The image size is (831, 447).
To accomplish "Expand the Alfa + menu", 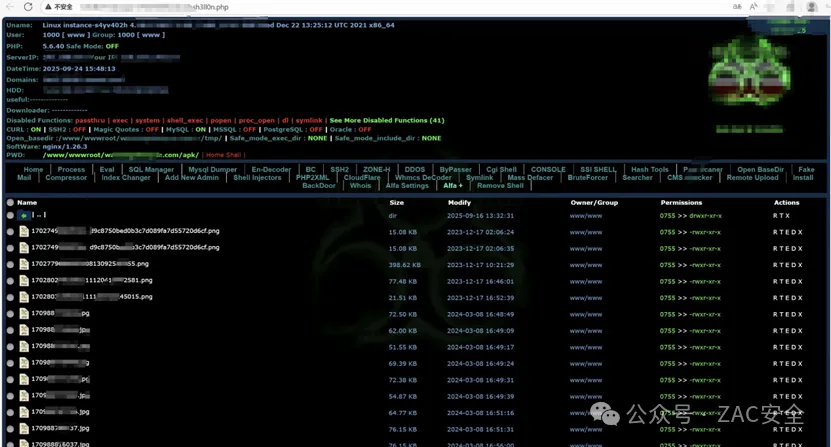I will click(x=453, y=186).
